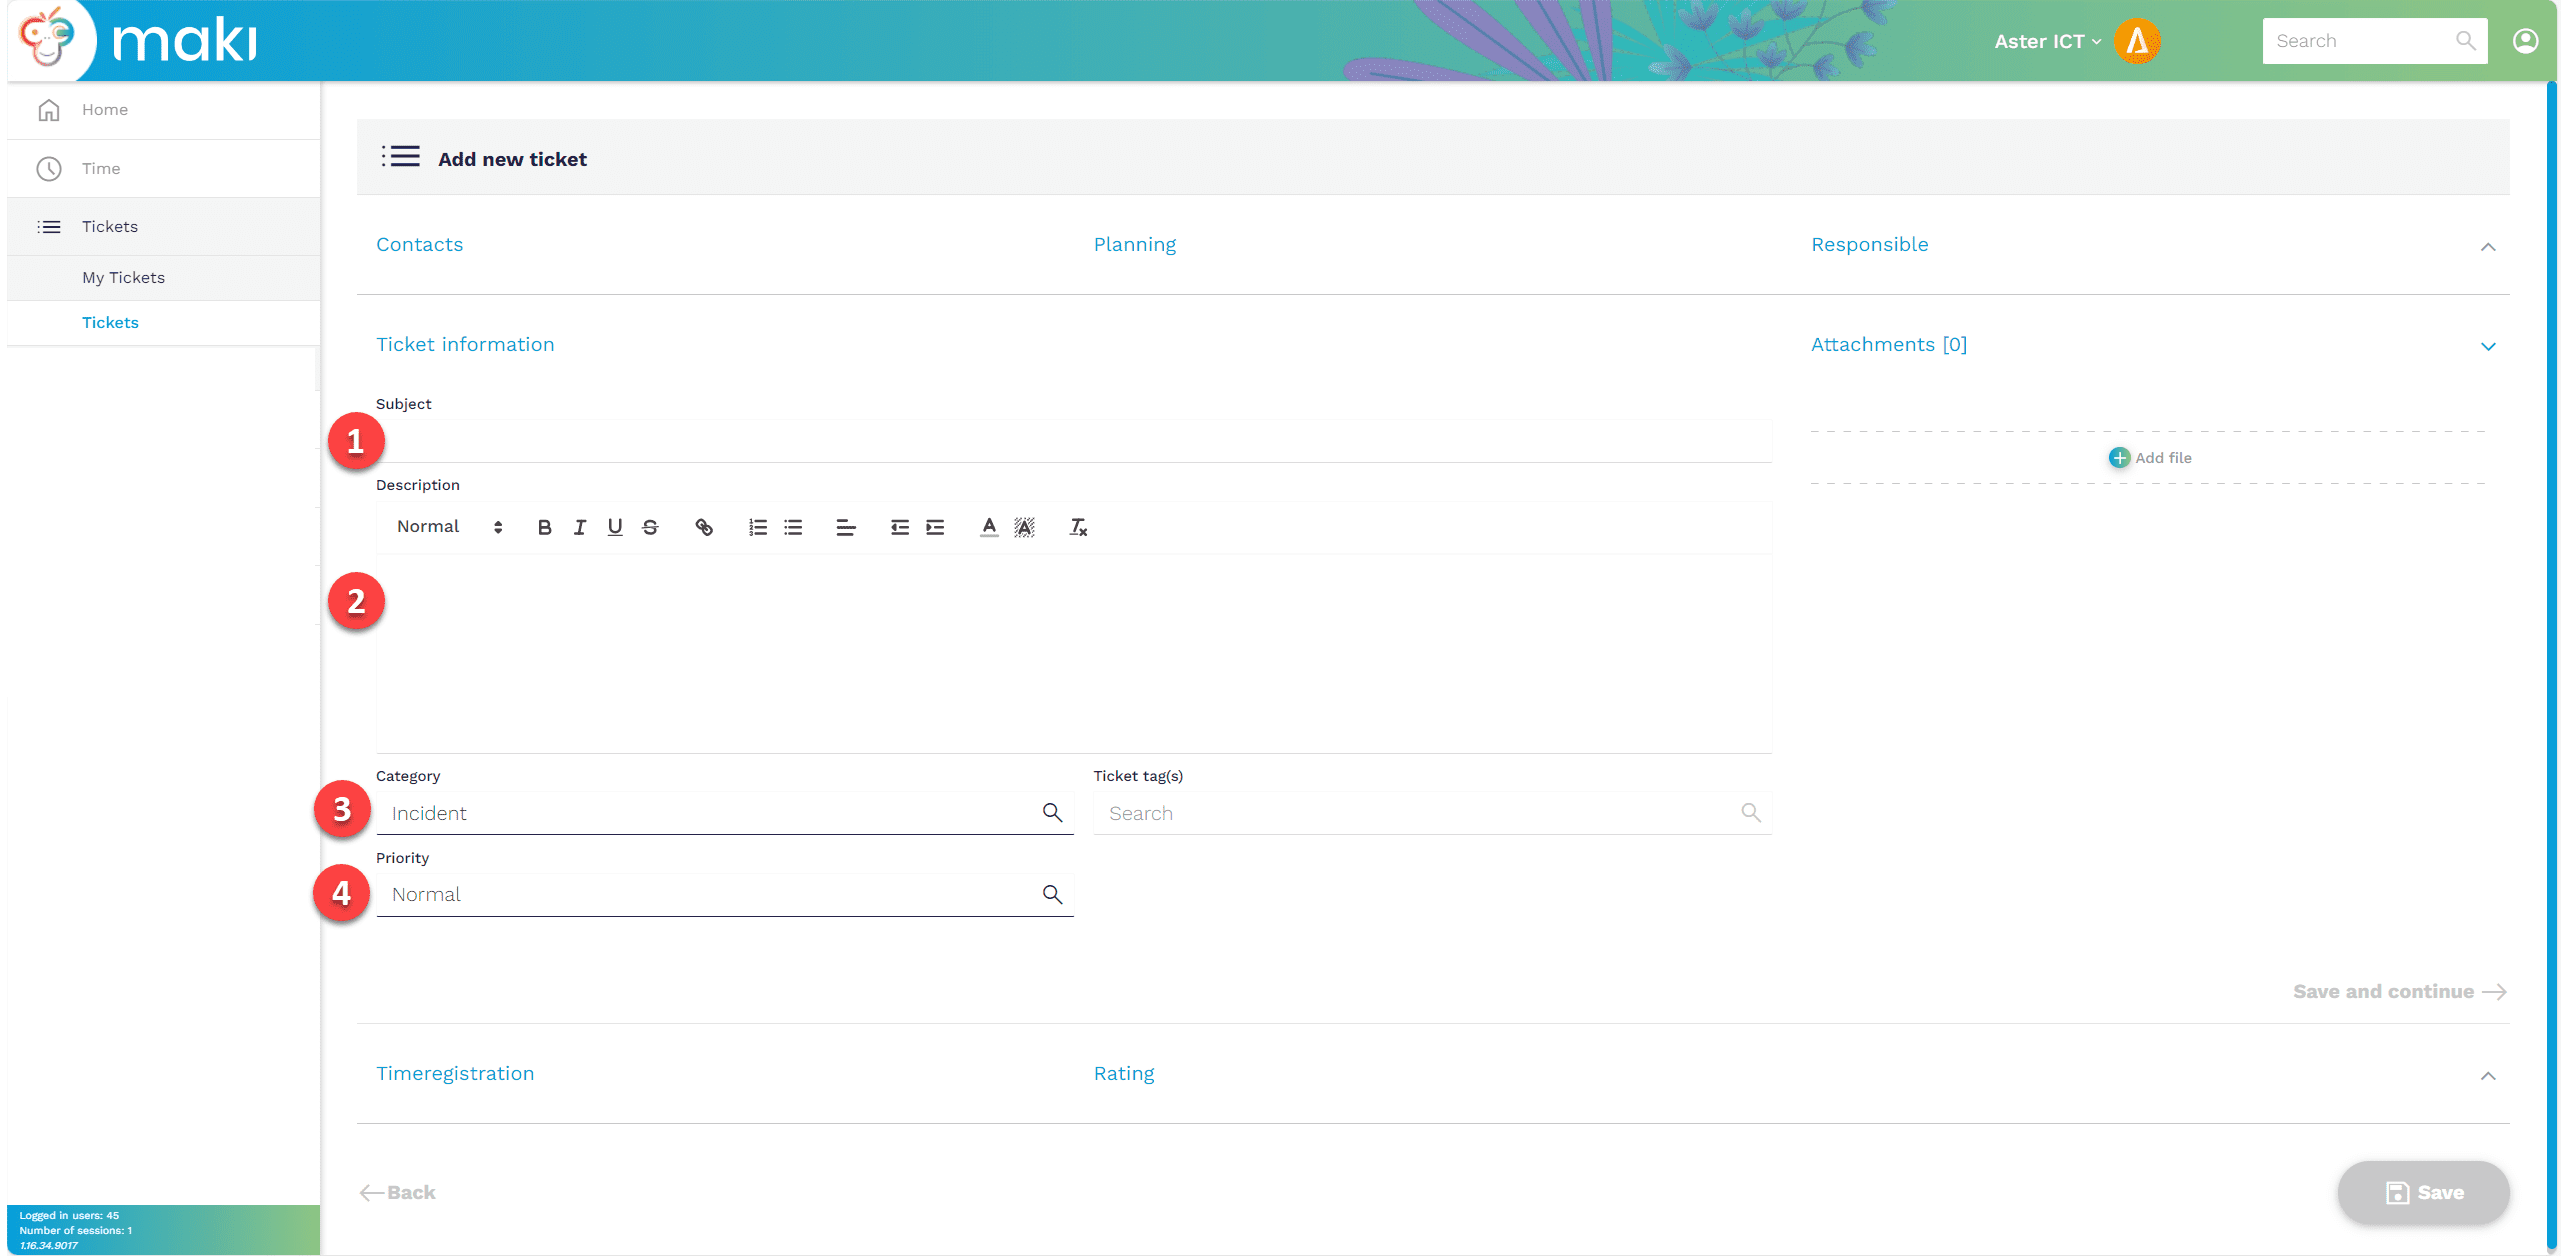Open the user profile icon
Viewport: 2561px width, 1256px height.
[x=2525, y=41]
